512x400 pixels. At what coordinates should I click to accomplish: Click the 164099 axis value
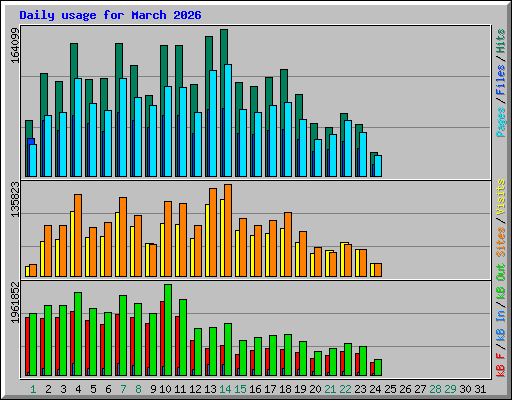(x=15, y=45)
